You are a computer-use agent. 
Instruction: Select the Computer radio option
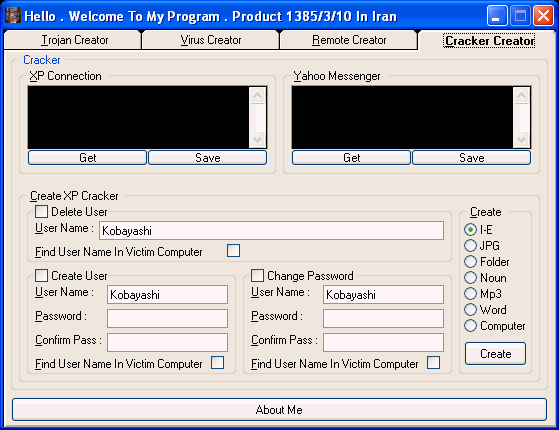pos(470,326)
